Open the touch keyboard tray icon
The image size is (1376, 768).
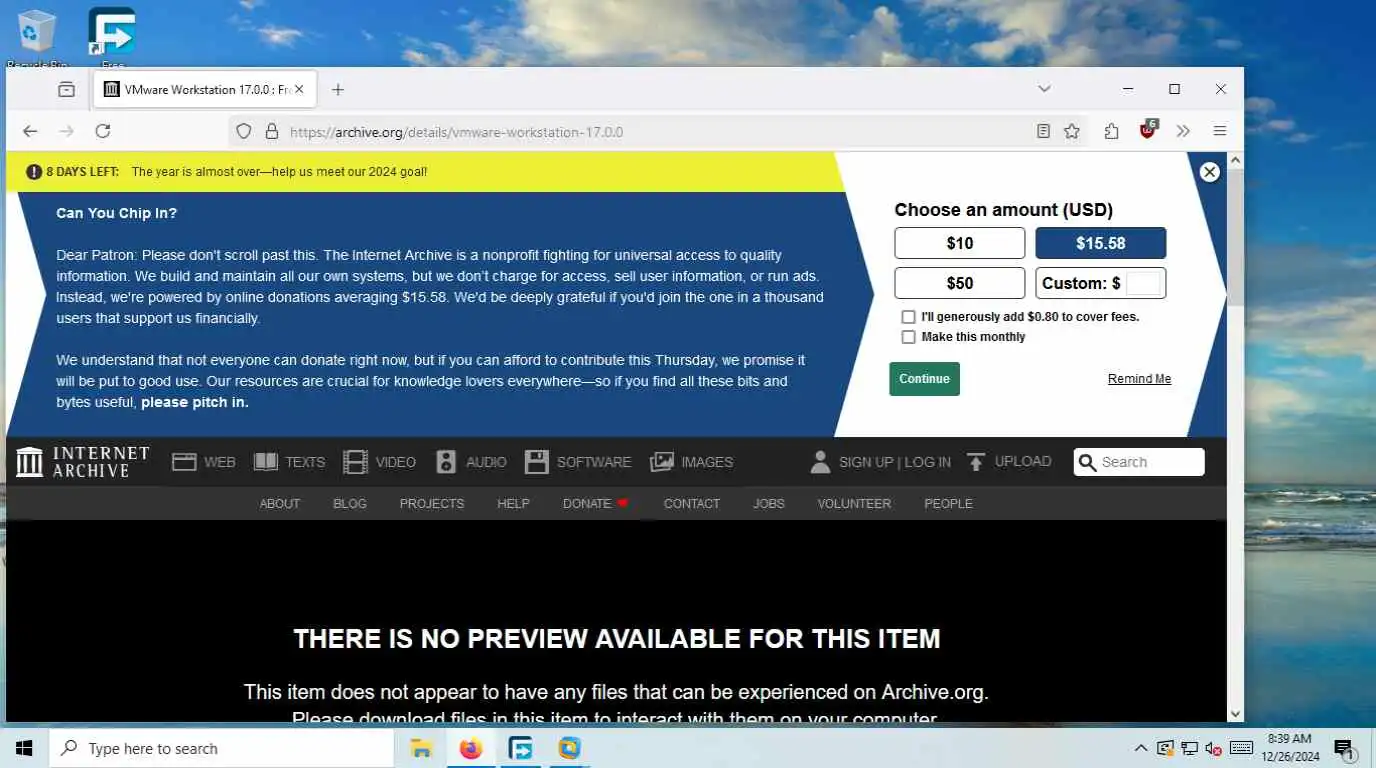point(1241,748)
